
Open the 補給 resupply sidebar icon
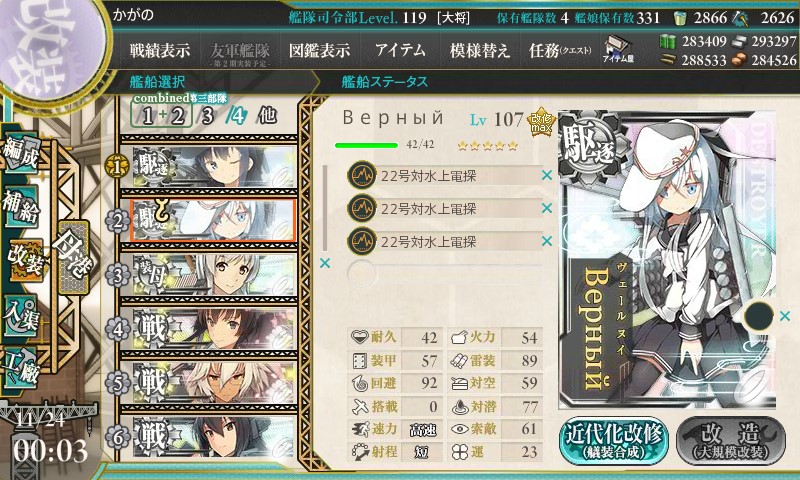pyautogui.click(x=21, y=207)
